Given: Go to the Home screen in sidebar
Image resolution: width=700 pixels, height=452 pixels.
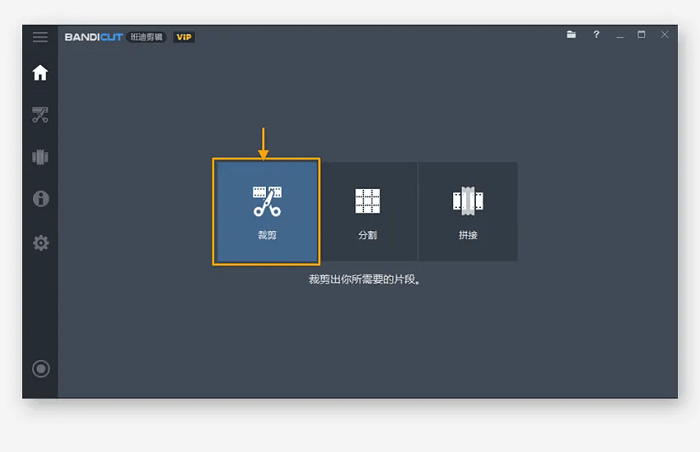Looking at the screenshot, I should (x=40, y=72).
